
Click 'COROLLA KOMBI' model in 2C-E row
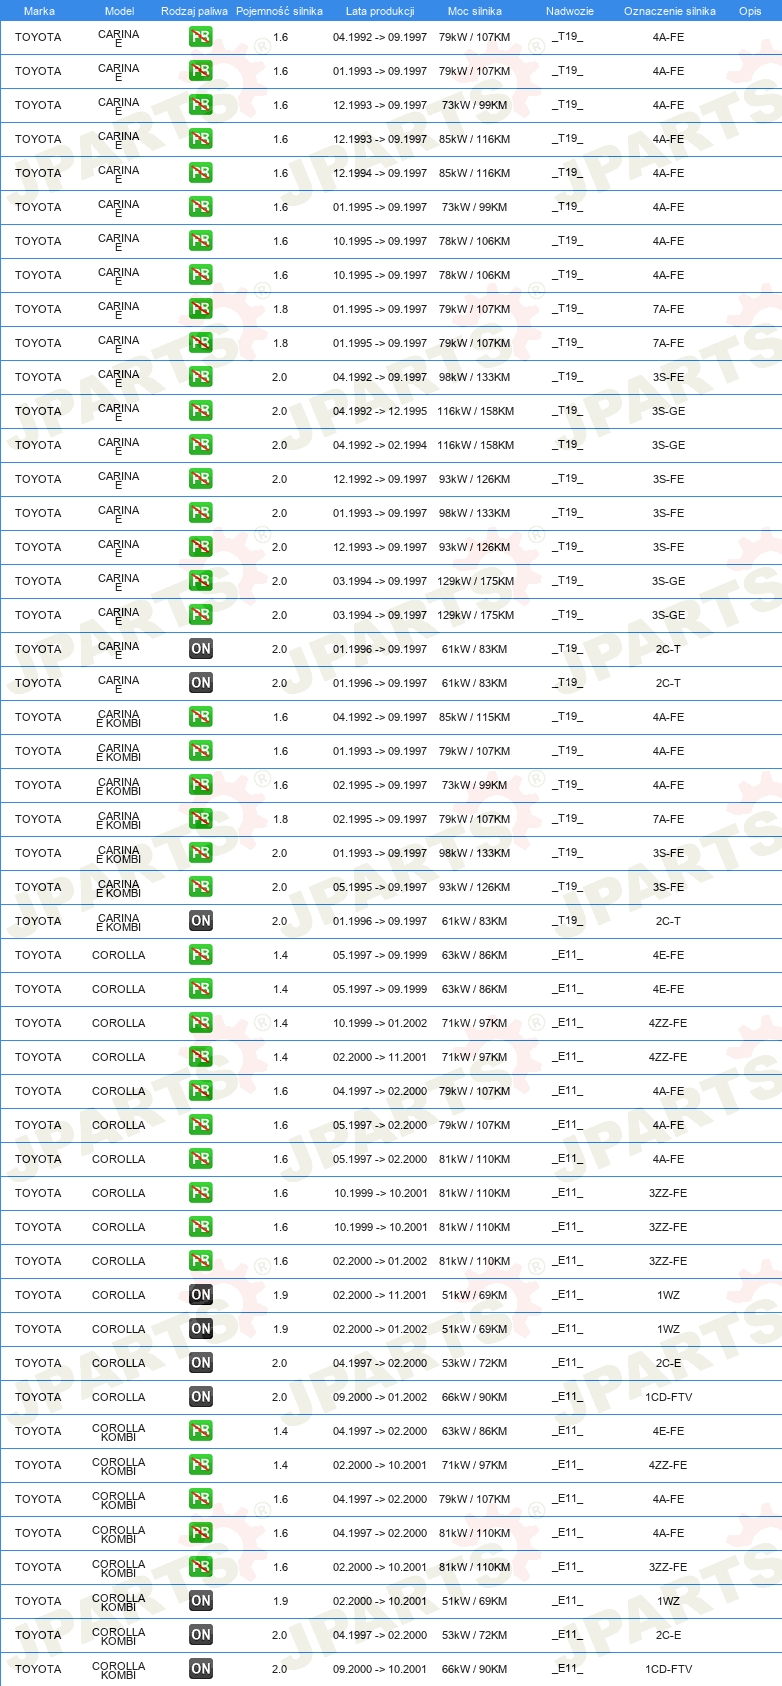point(119,1635)
